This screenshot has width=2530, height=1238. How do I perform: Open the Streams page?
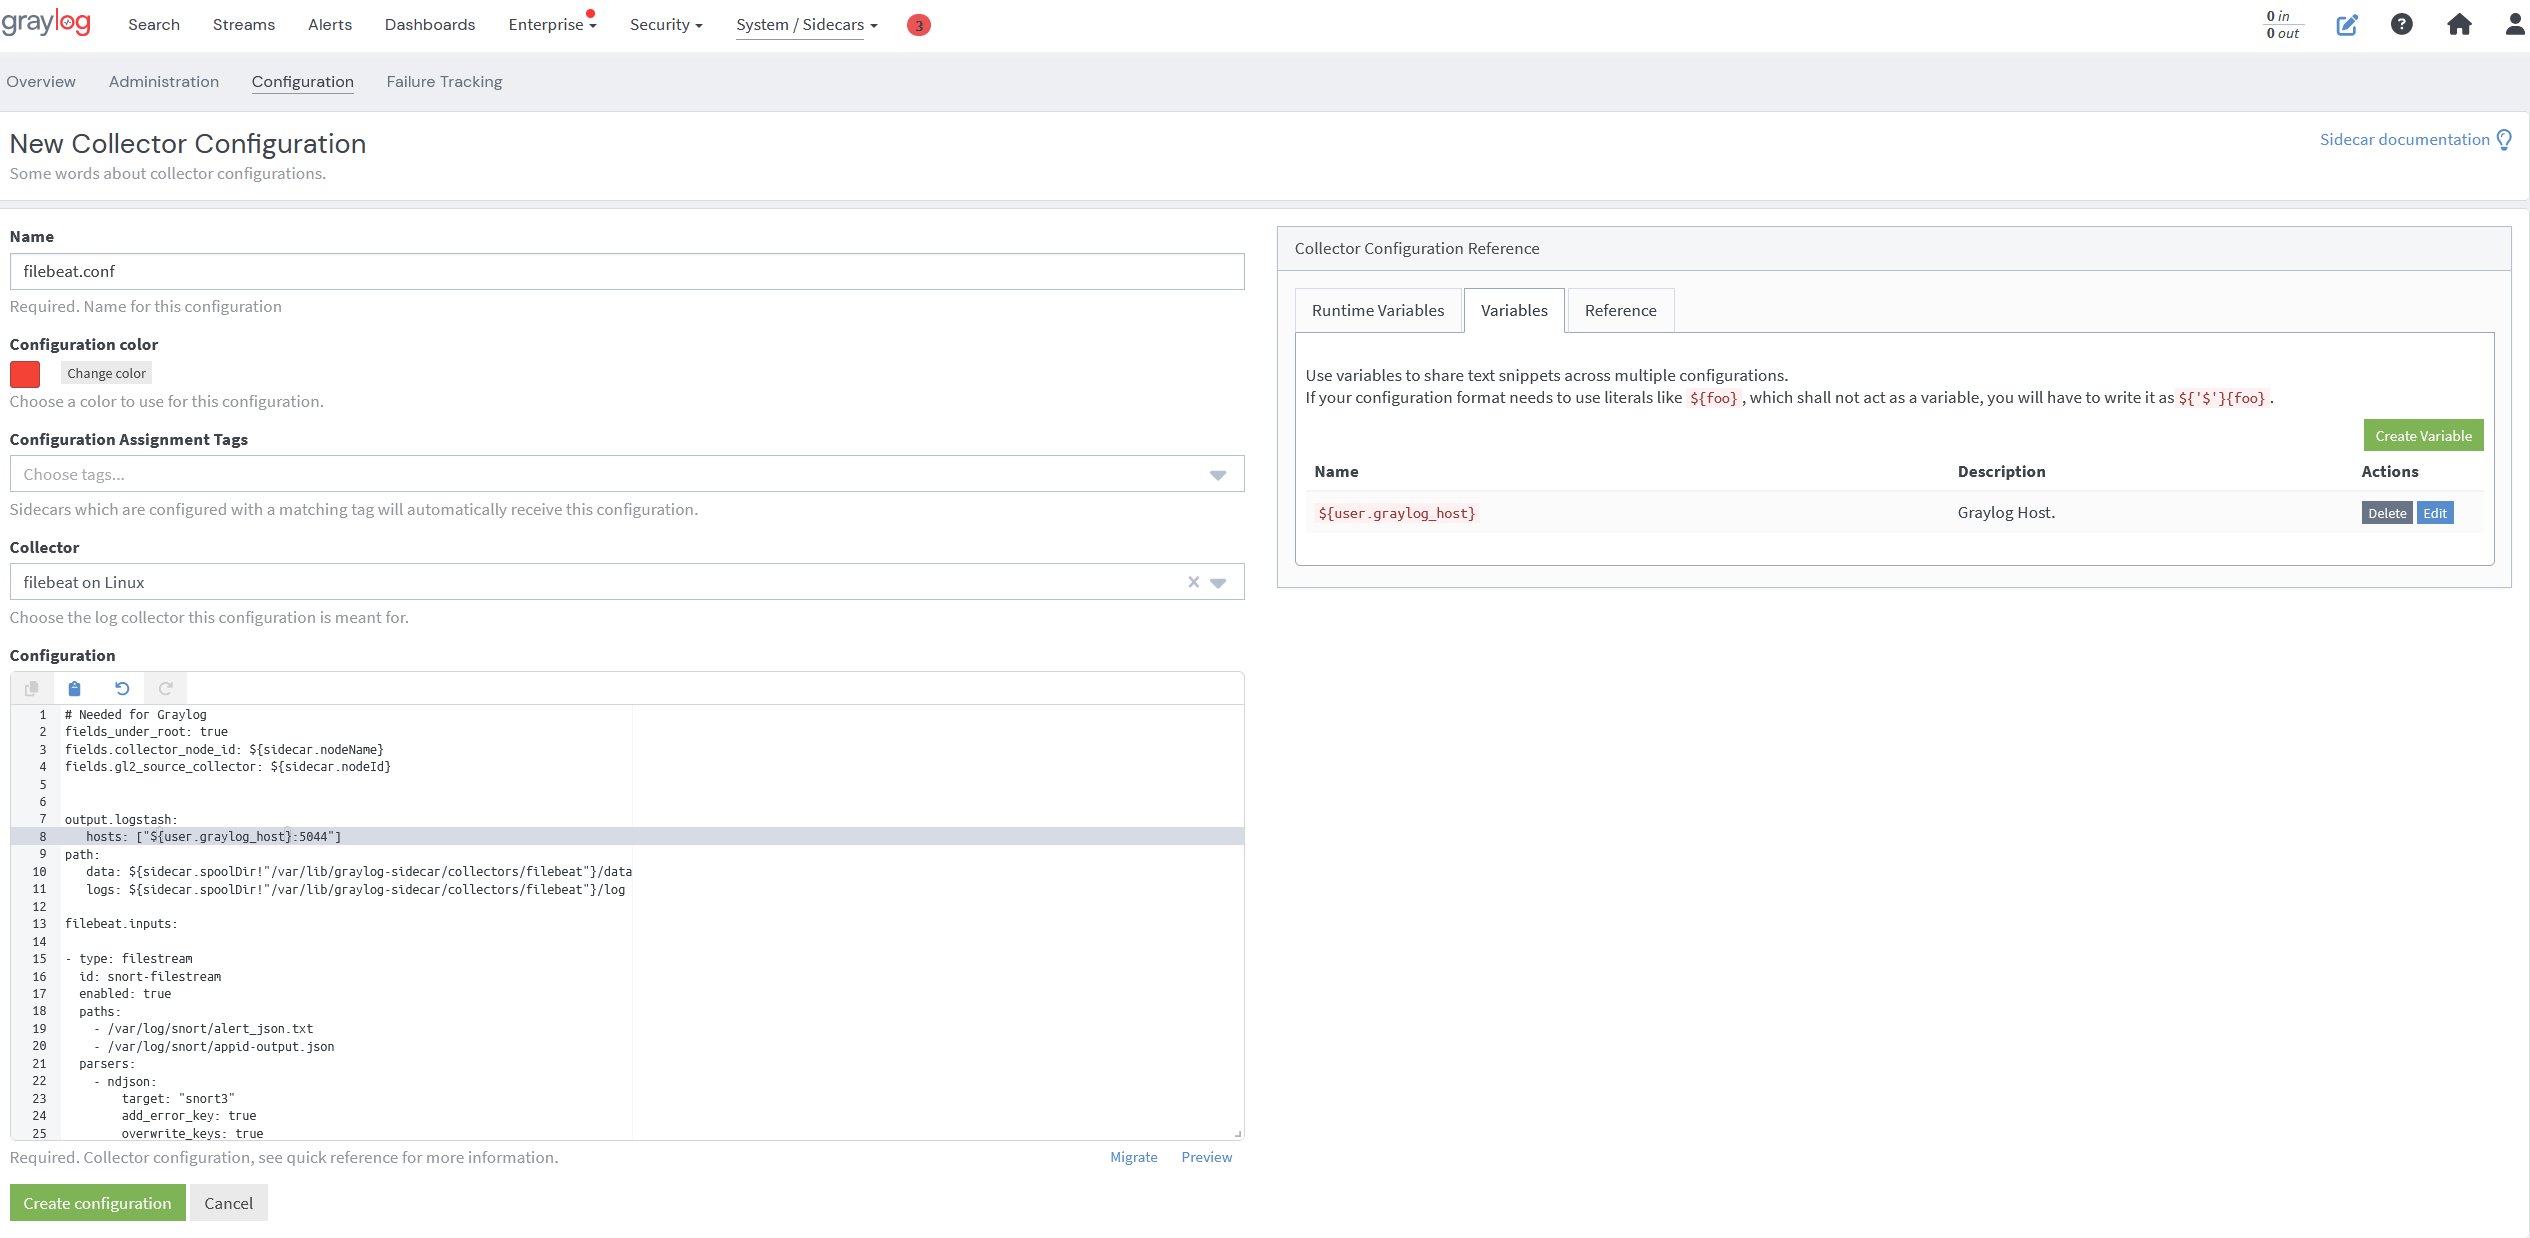pyautogui.click(x=244, y=25)
